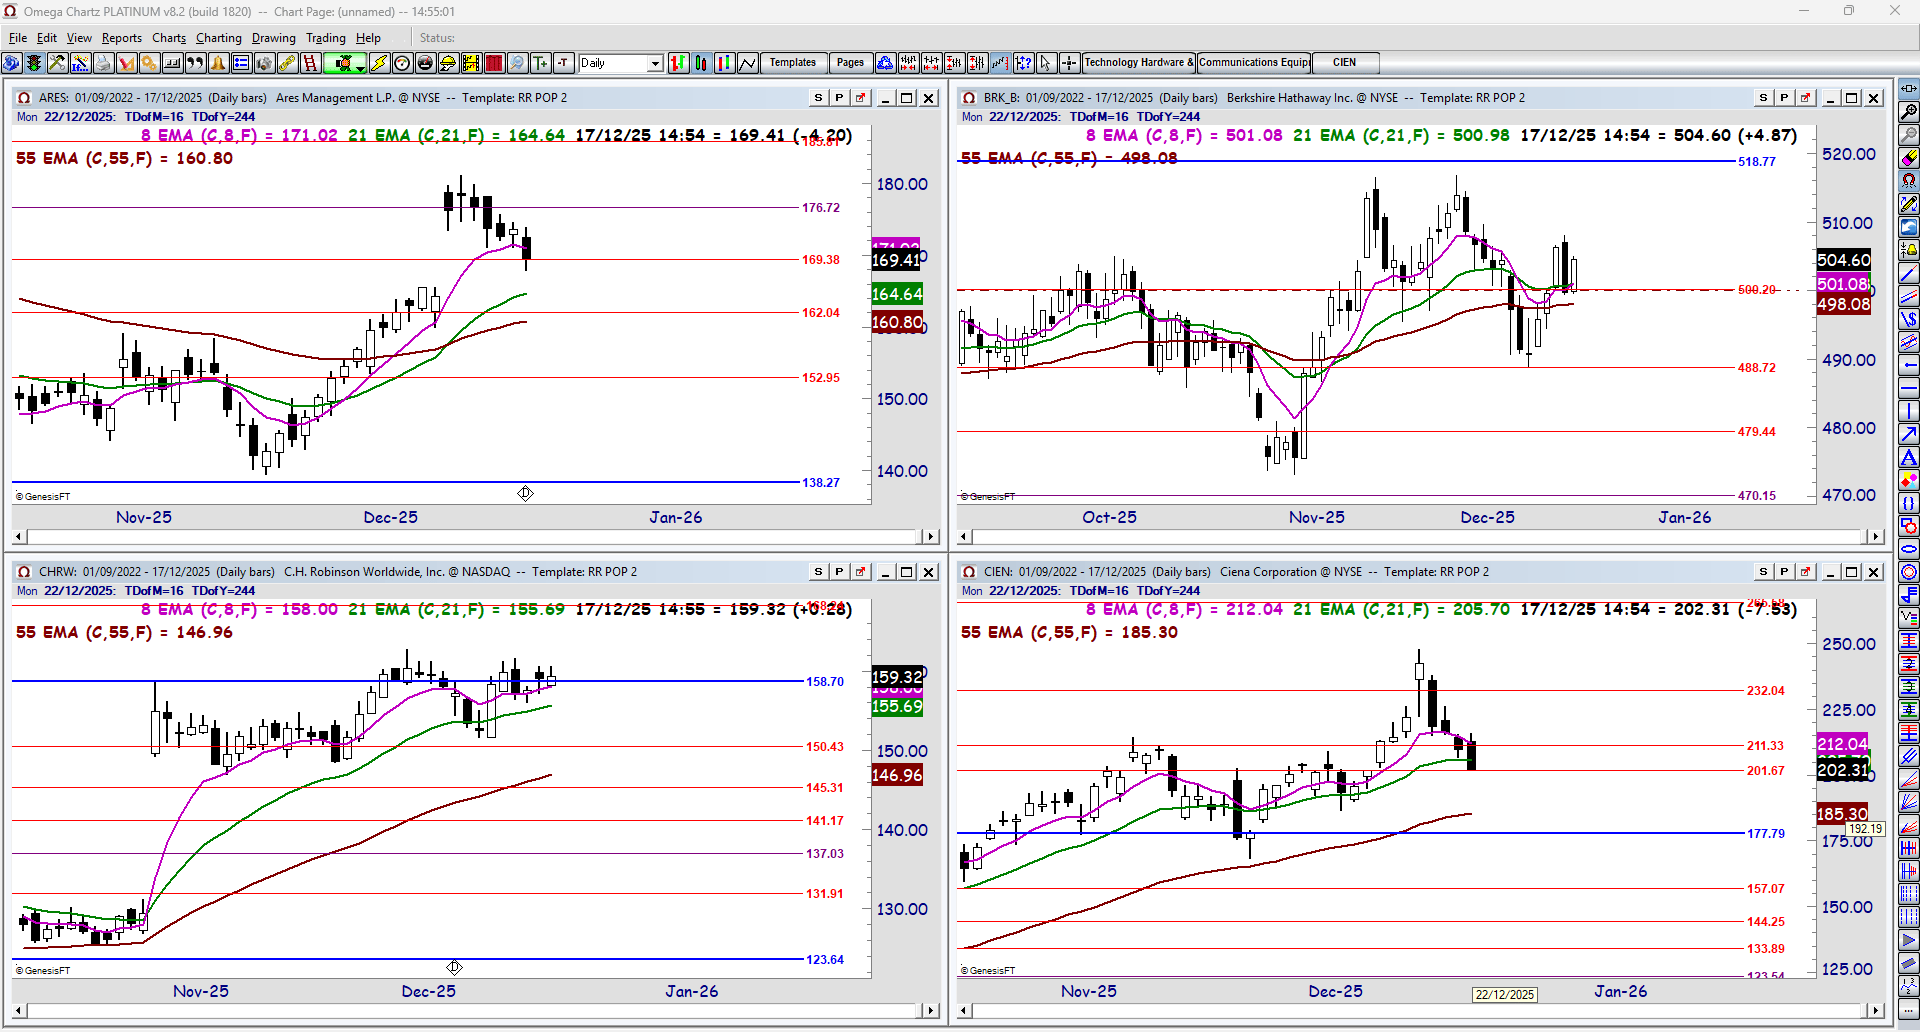Select the diagonal arrow drawing tool

point(1909,434)
